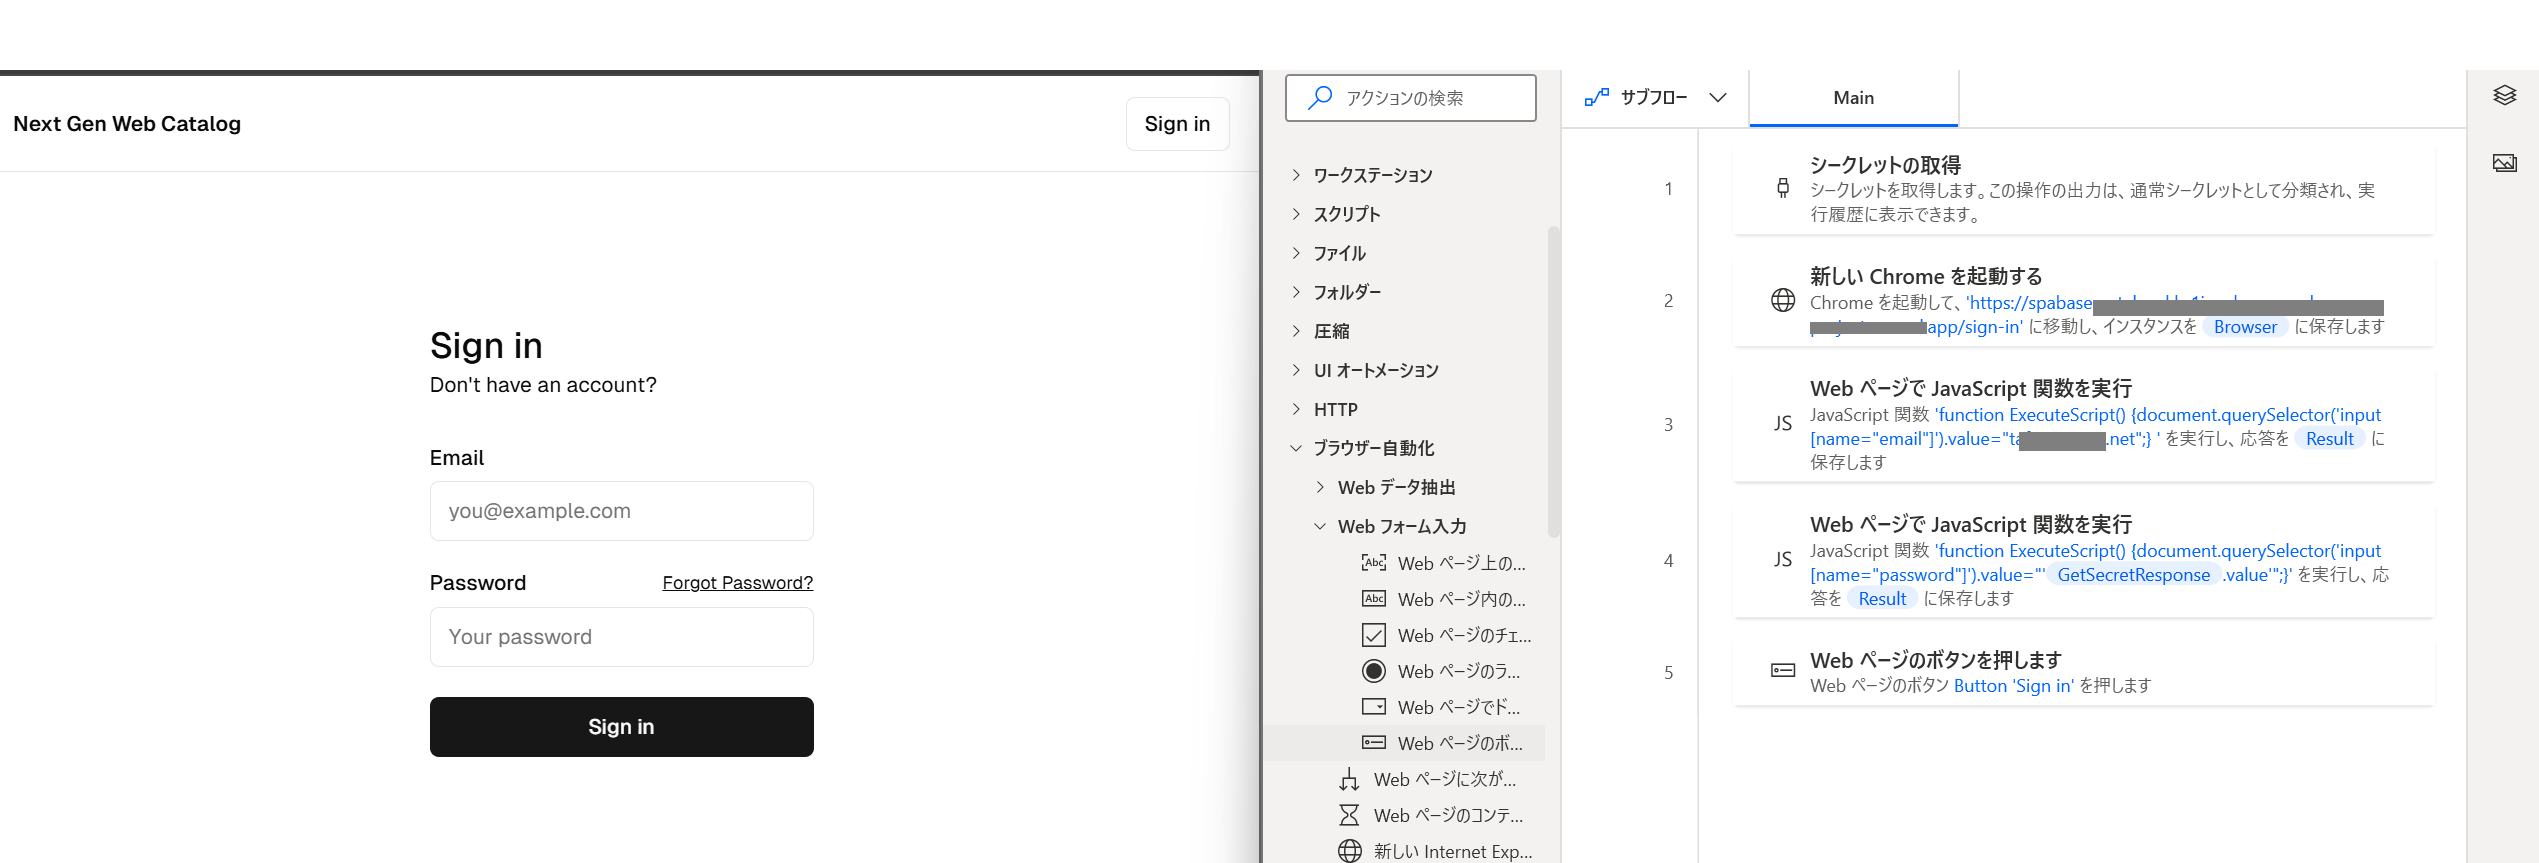The width and height of the screenshot is (2539, 863).
Task: Click the JS icon in flow step 4
Action: click(x=1782, y=560)
